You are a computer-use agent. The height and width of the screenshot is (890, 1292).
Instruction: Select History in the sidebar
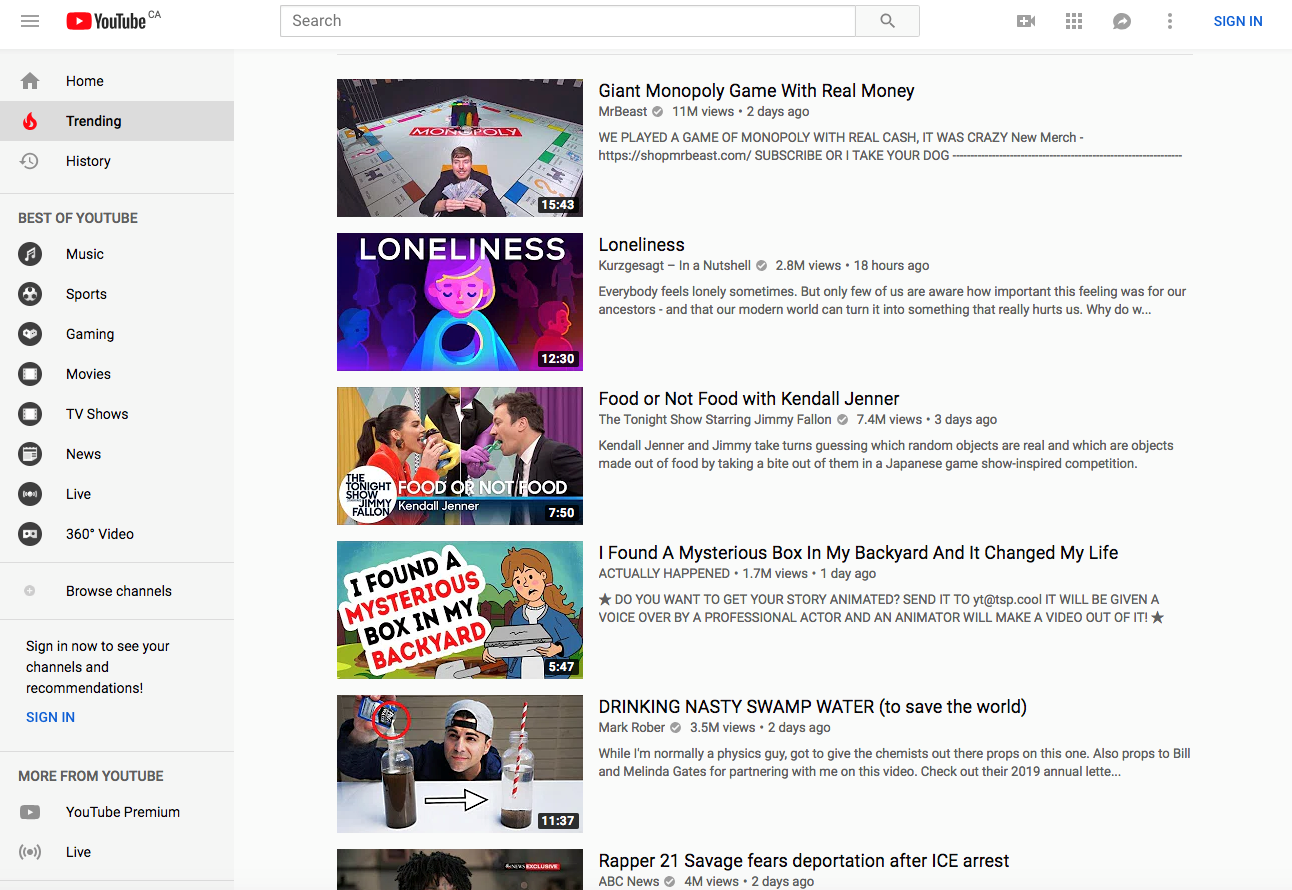pos(117,161)
